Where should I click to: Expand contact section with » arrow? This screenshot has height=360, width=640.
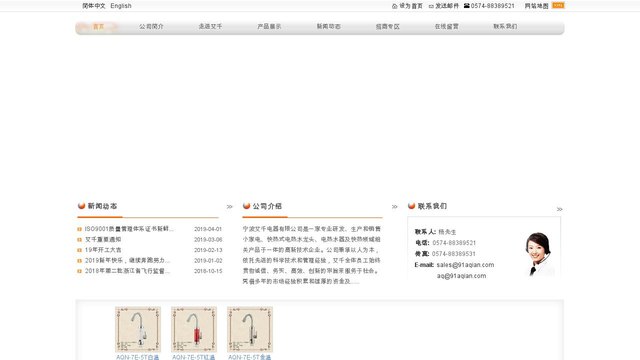coord(560,209)
